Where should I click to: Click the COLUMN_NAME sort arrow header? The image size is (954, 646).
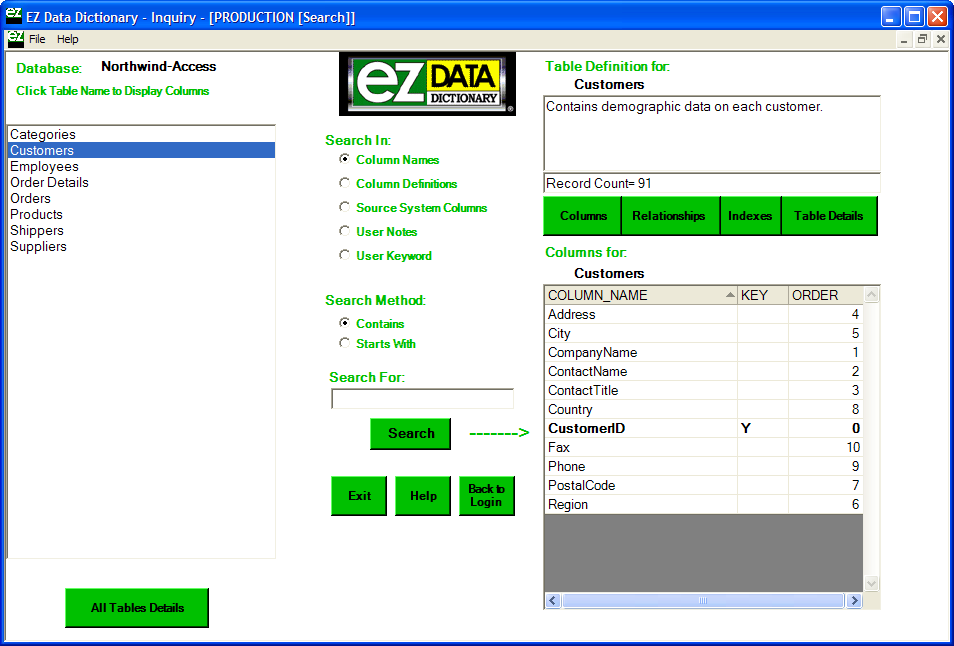[x=729, y=295]
